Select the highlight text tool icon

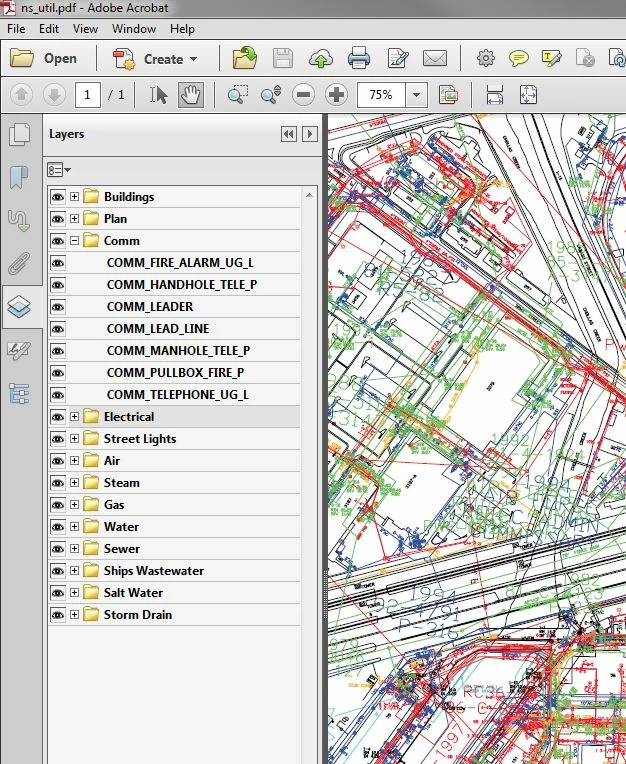click(551, 58)
